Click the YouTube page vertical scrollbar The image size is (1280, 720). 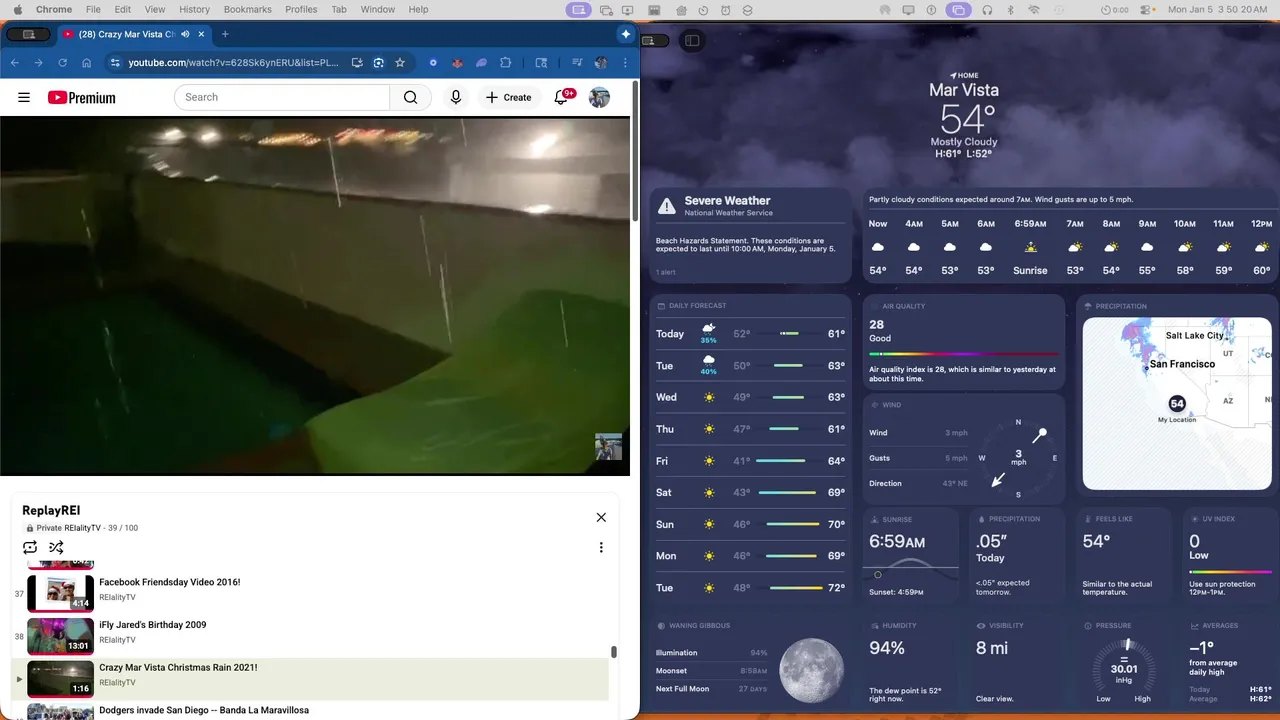(635, 152)
